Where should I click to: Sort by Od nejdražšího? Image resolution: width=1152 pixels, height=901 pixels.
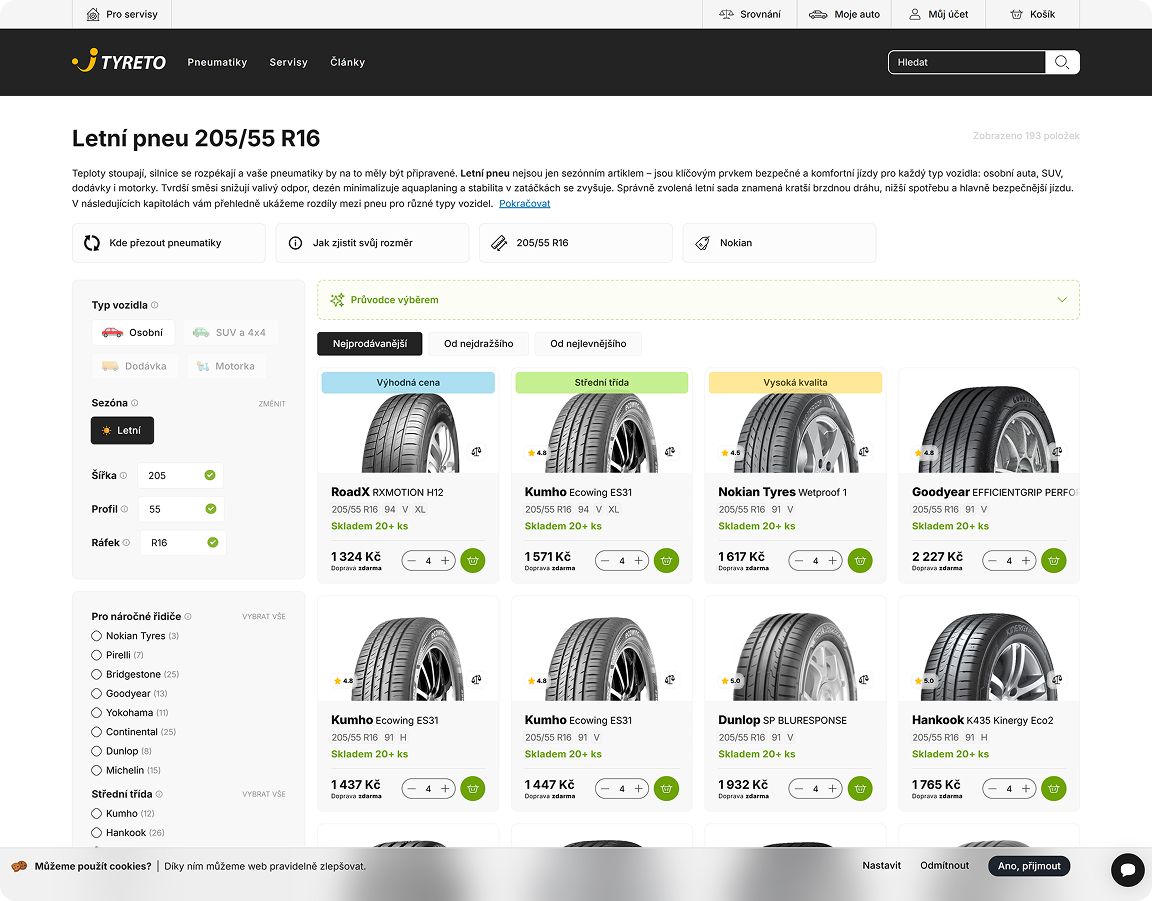pyautogui.click(x=478, y=343)
